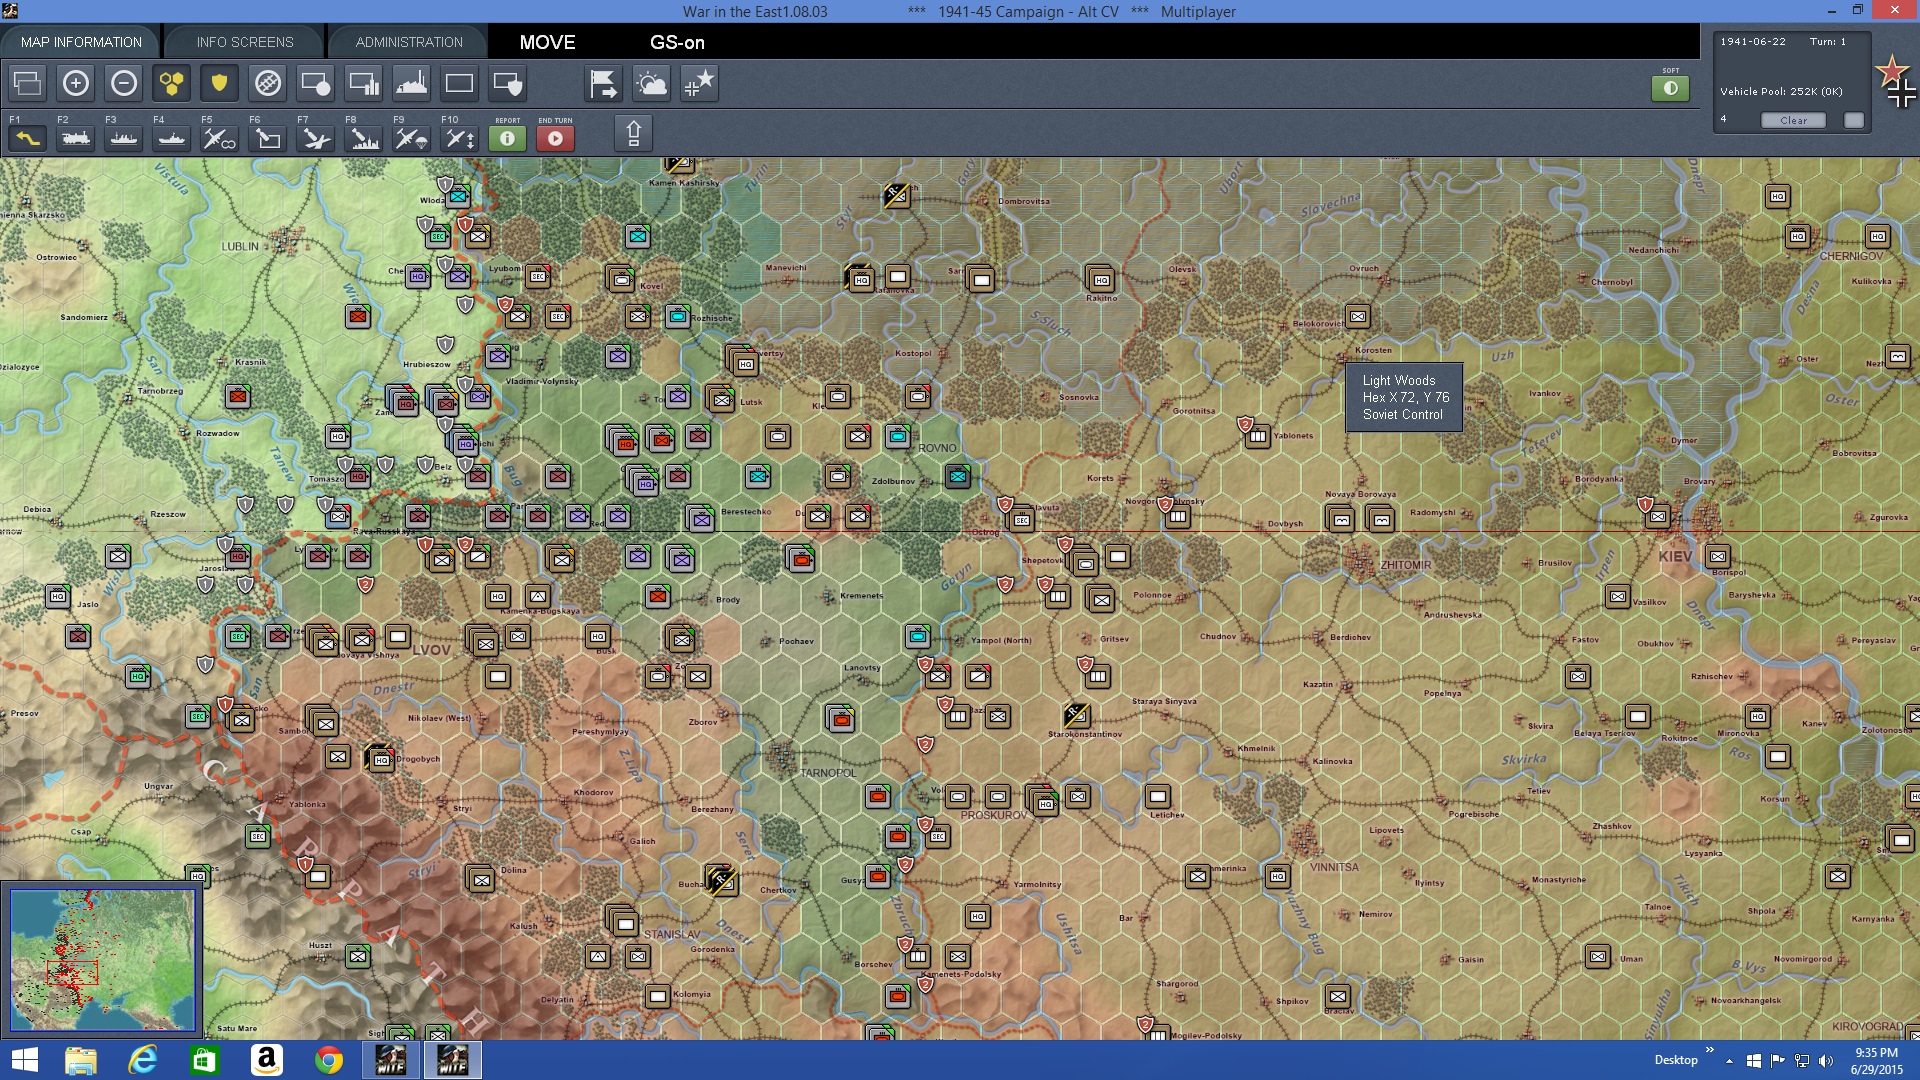This screenshot has height=1080, width=1920.
Task: Open the MAP INFORMATION tab
Action: [81, 42]
